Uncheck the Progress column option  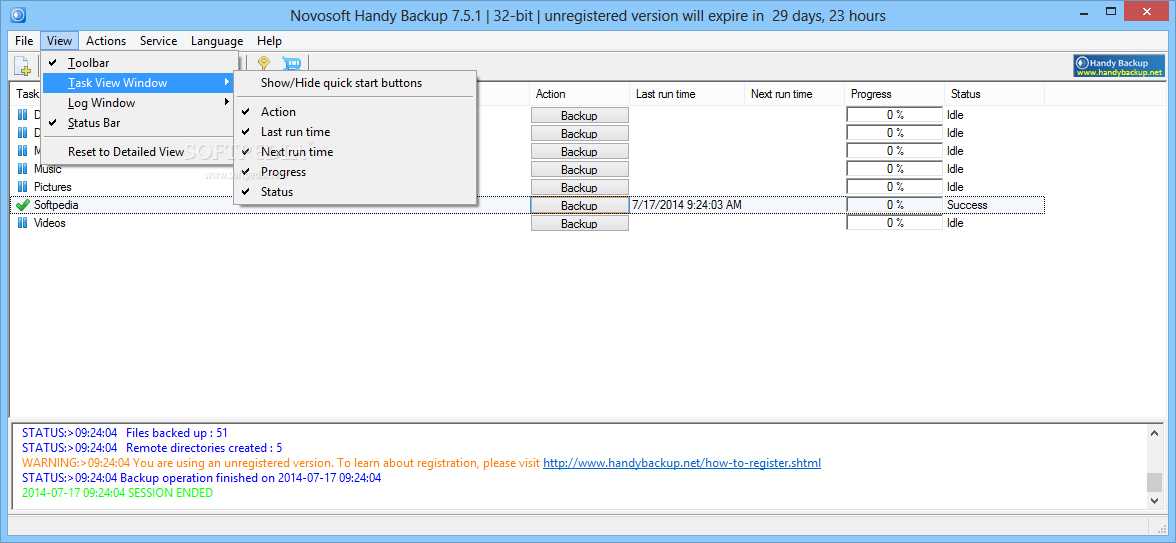click(356, 172)
